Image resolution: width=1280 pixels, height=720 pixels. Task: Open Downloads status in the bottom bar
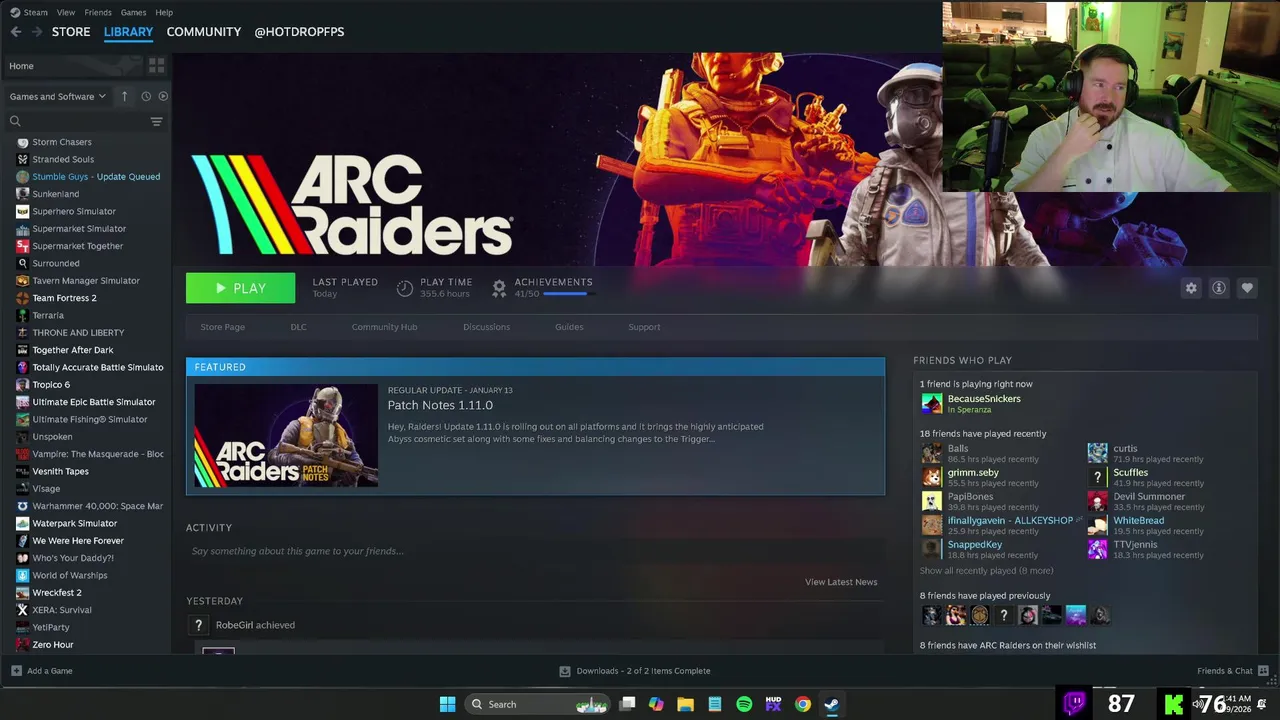click(x=634, y=671)
